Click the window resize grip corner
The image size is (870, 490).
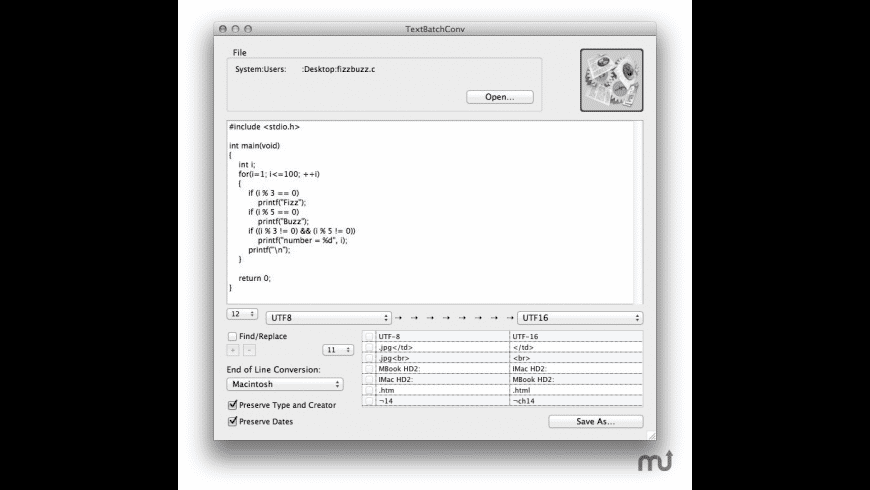tap(651, 436)
